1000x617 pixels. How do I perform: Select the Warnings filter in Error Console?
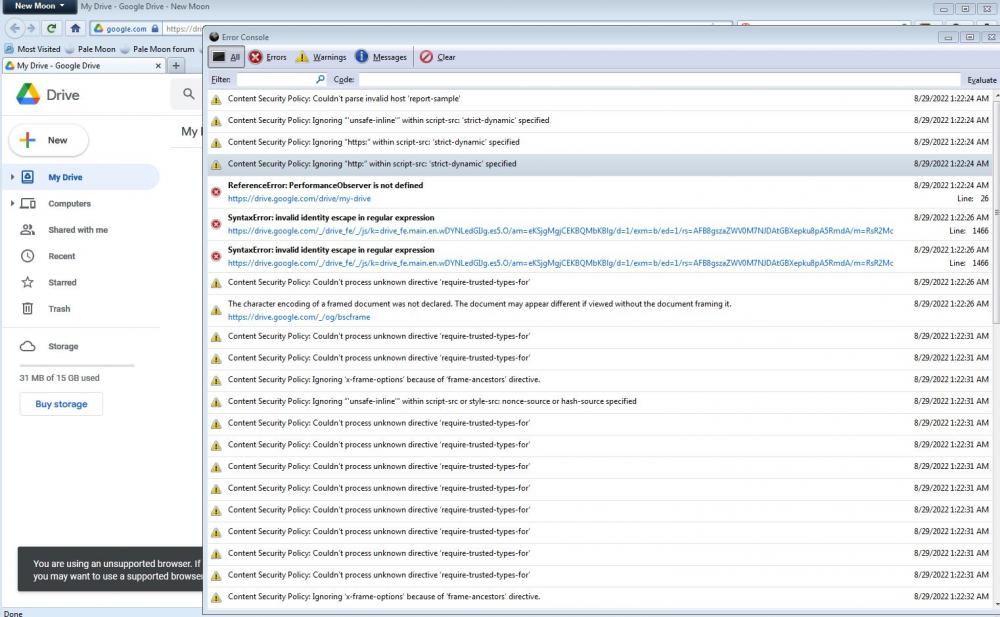click(322, 57)
